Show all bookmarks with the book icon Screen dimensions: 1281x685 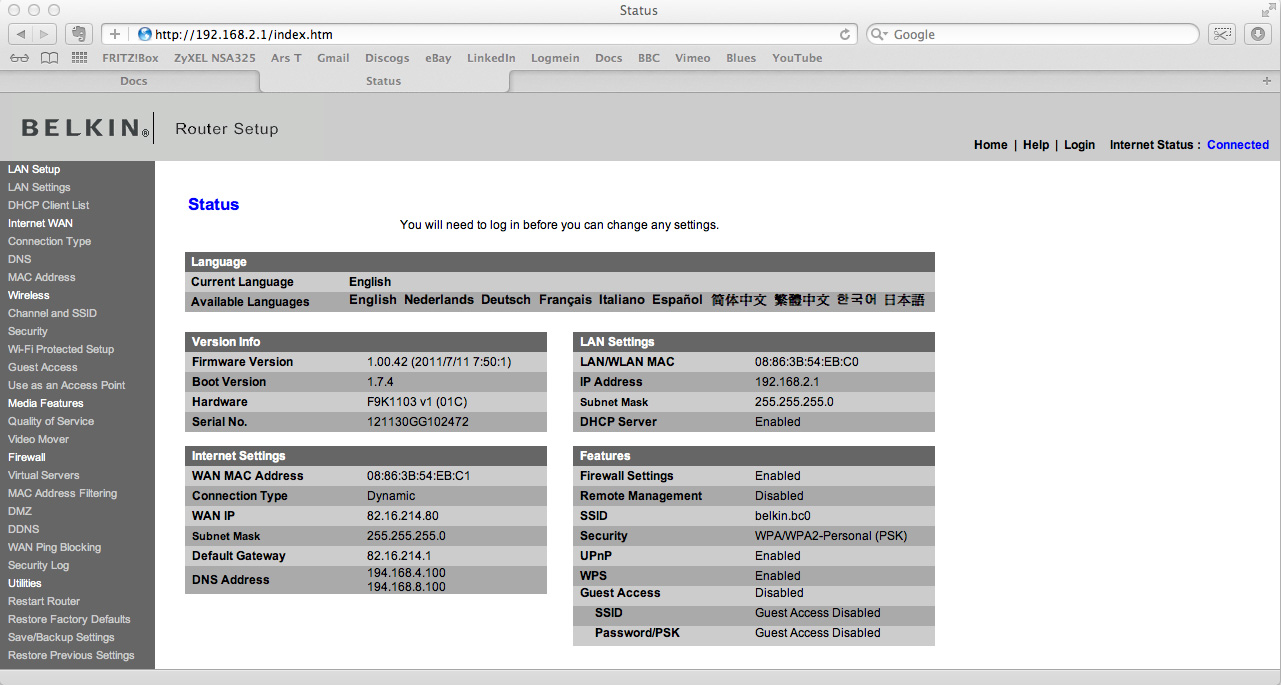click(49, 58)
